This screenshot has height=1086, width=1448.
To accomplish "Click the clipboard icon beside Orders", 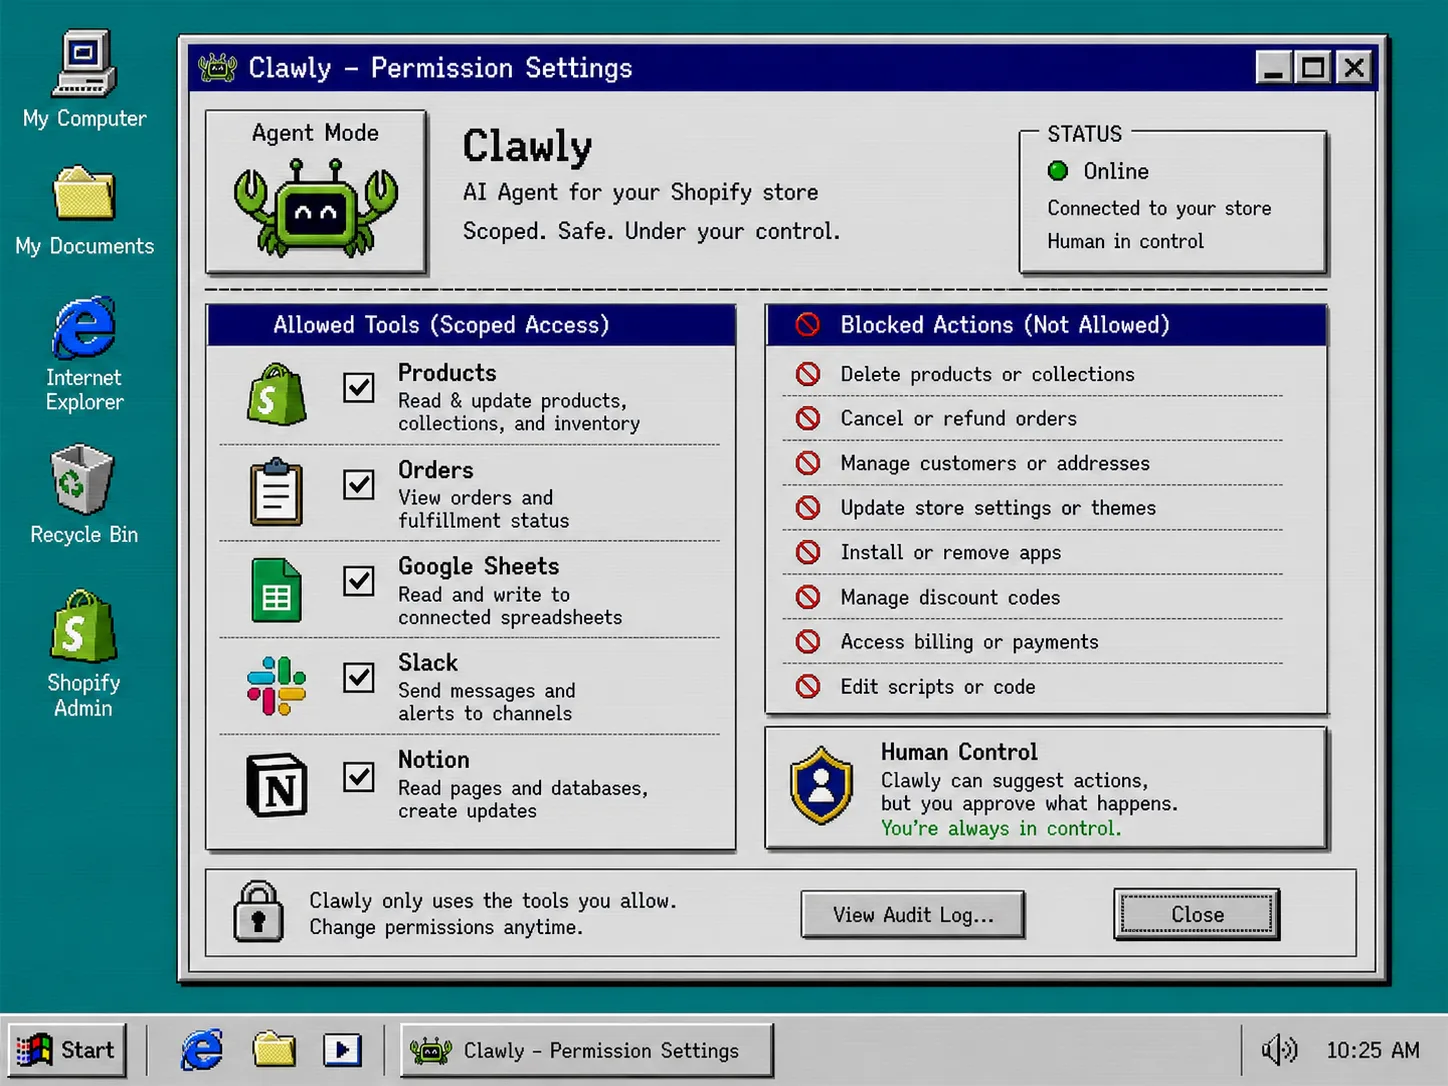I will click(276, 492).
